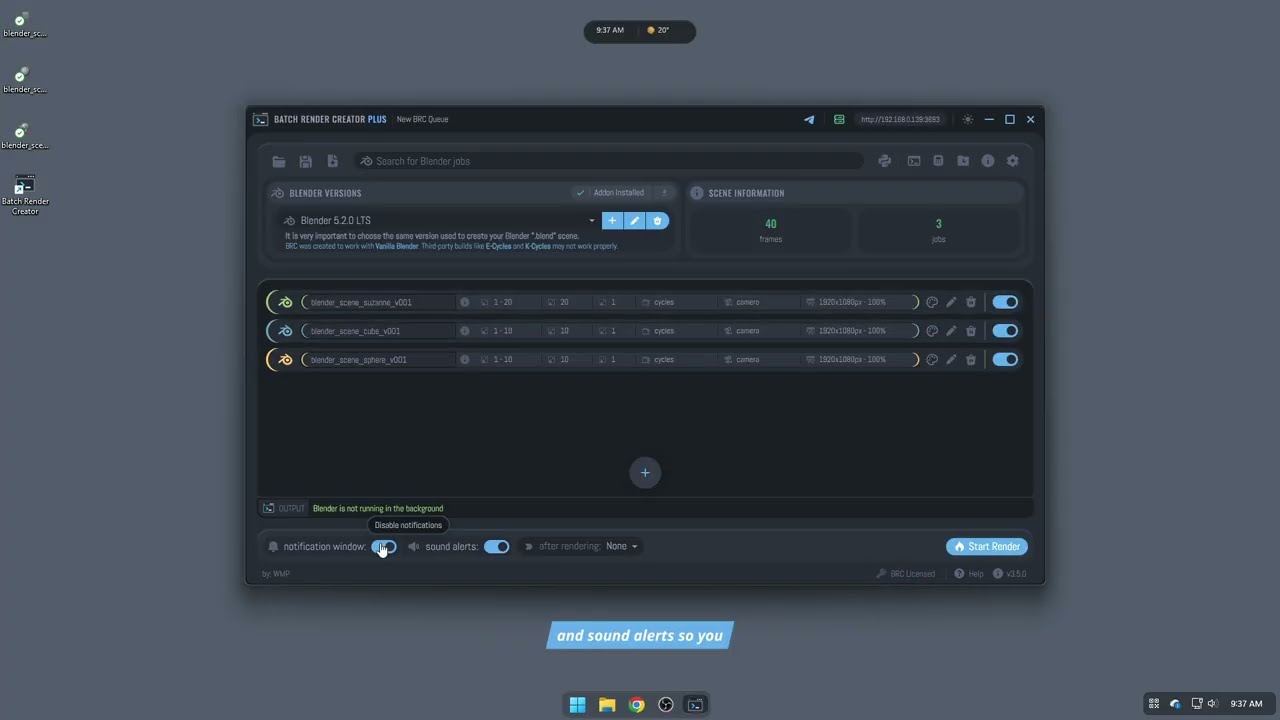Show info for the blender_scene_suzanne_v001 job
This screenshot has height=720, width=1280.
click(464, 302)
